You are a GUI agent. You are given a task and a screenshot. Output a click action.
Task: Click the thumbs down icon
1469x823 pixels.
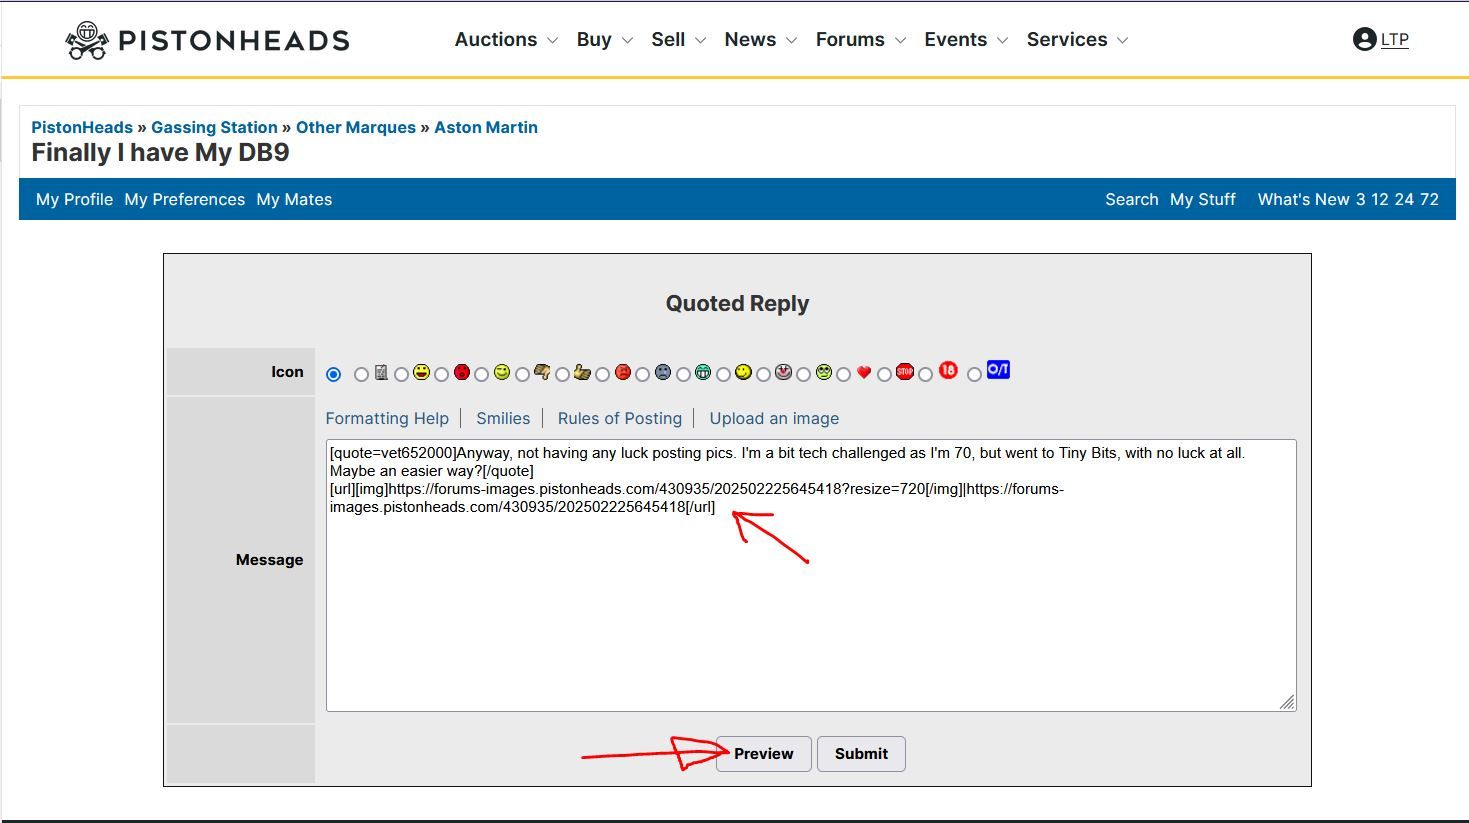(x=542, y=372)
